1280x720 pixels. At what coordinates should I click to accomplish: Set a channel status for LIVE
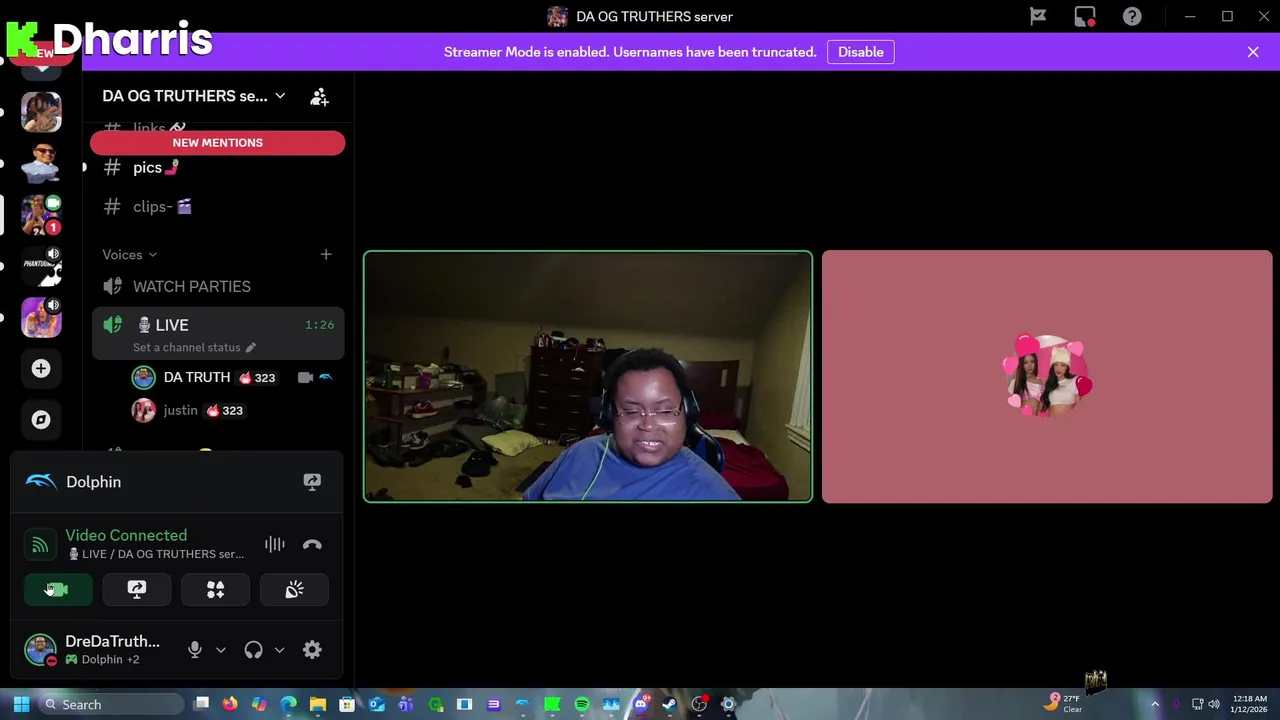pos(194,348)
